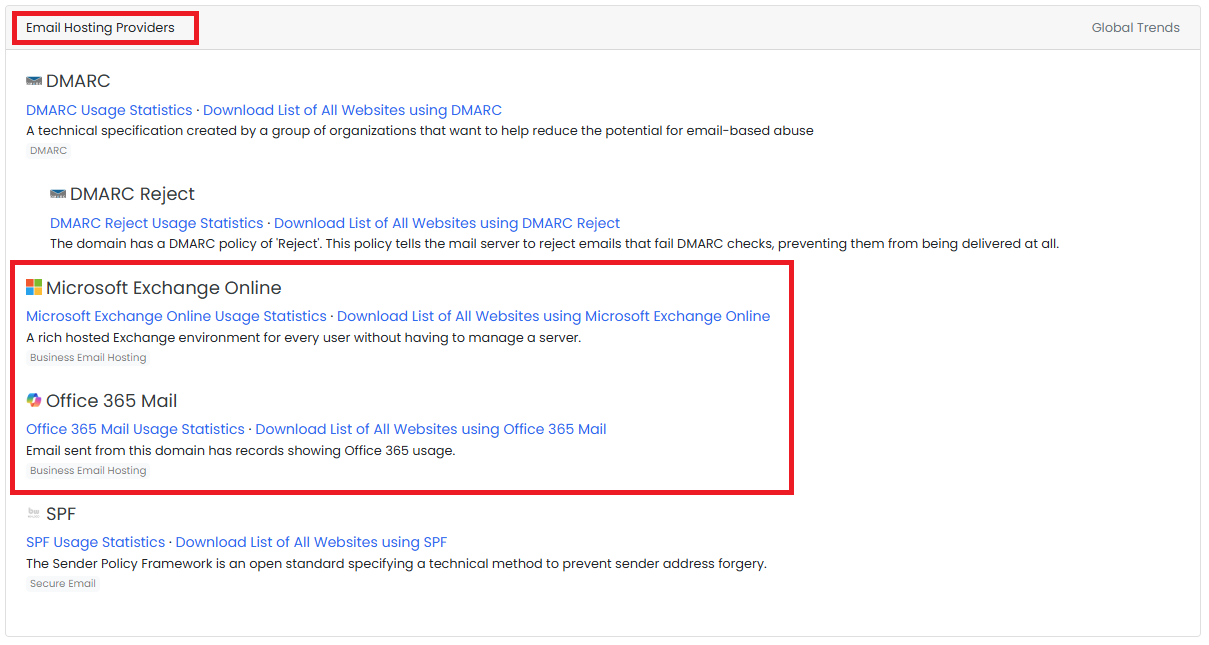
Task: Click the Office 365 Mail logo icon
Action: pos(34,401)
